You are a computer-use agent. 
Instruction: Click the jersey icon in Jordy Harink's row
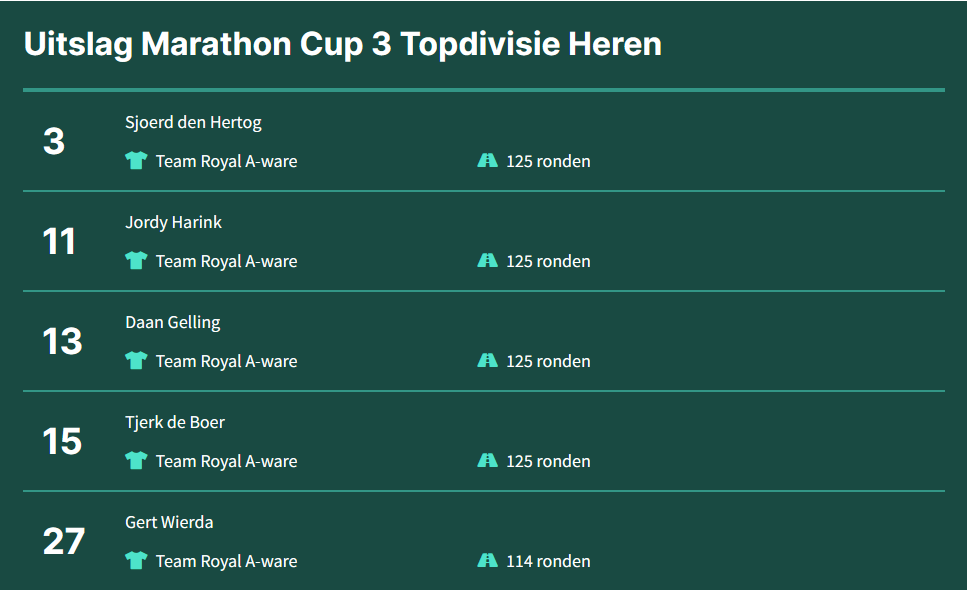tap(136, 260)
